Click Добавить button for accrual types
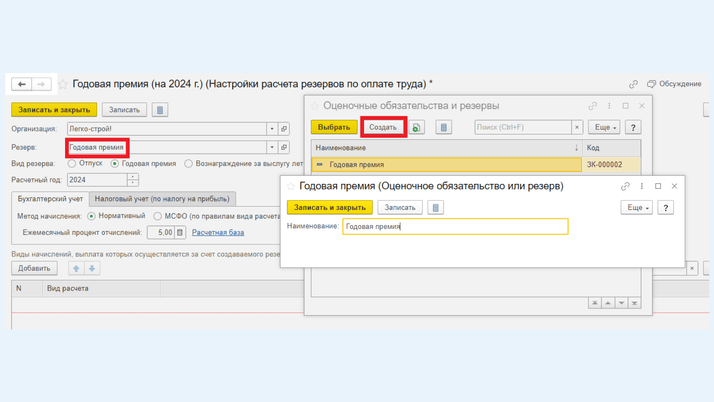The height and width of the screenshot is (402, 714). click(34, 268)
